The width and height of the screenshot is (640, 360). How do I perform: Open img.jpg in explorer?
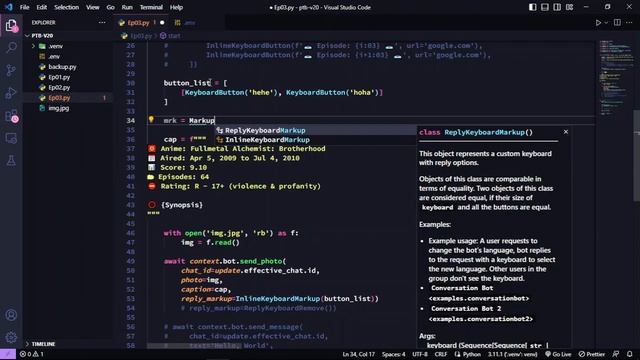coord(68,108)
